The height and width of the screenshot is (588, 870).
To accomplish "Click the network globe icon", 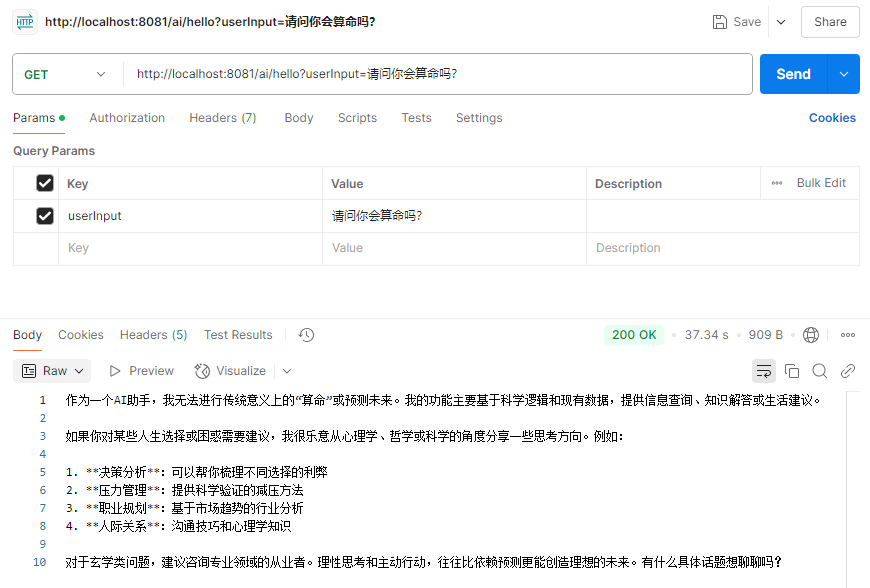I will (811, 335).
